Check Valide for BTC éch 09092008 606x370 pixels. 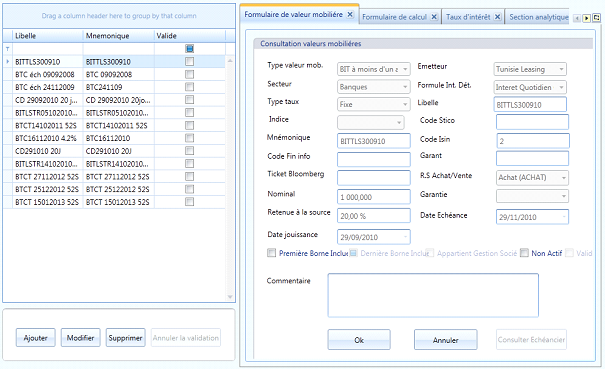(x=189, y=74)
